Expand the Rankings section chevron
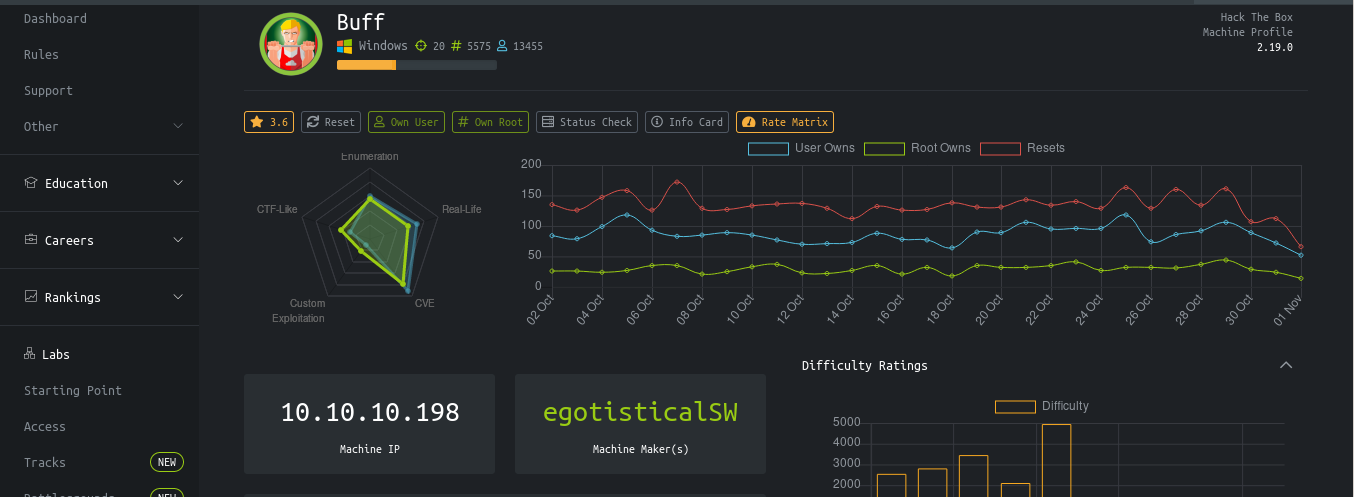The image size is (1354, 497). (178, 297)
